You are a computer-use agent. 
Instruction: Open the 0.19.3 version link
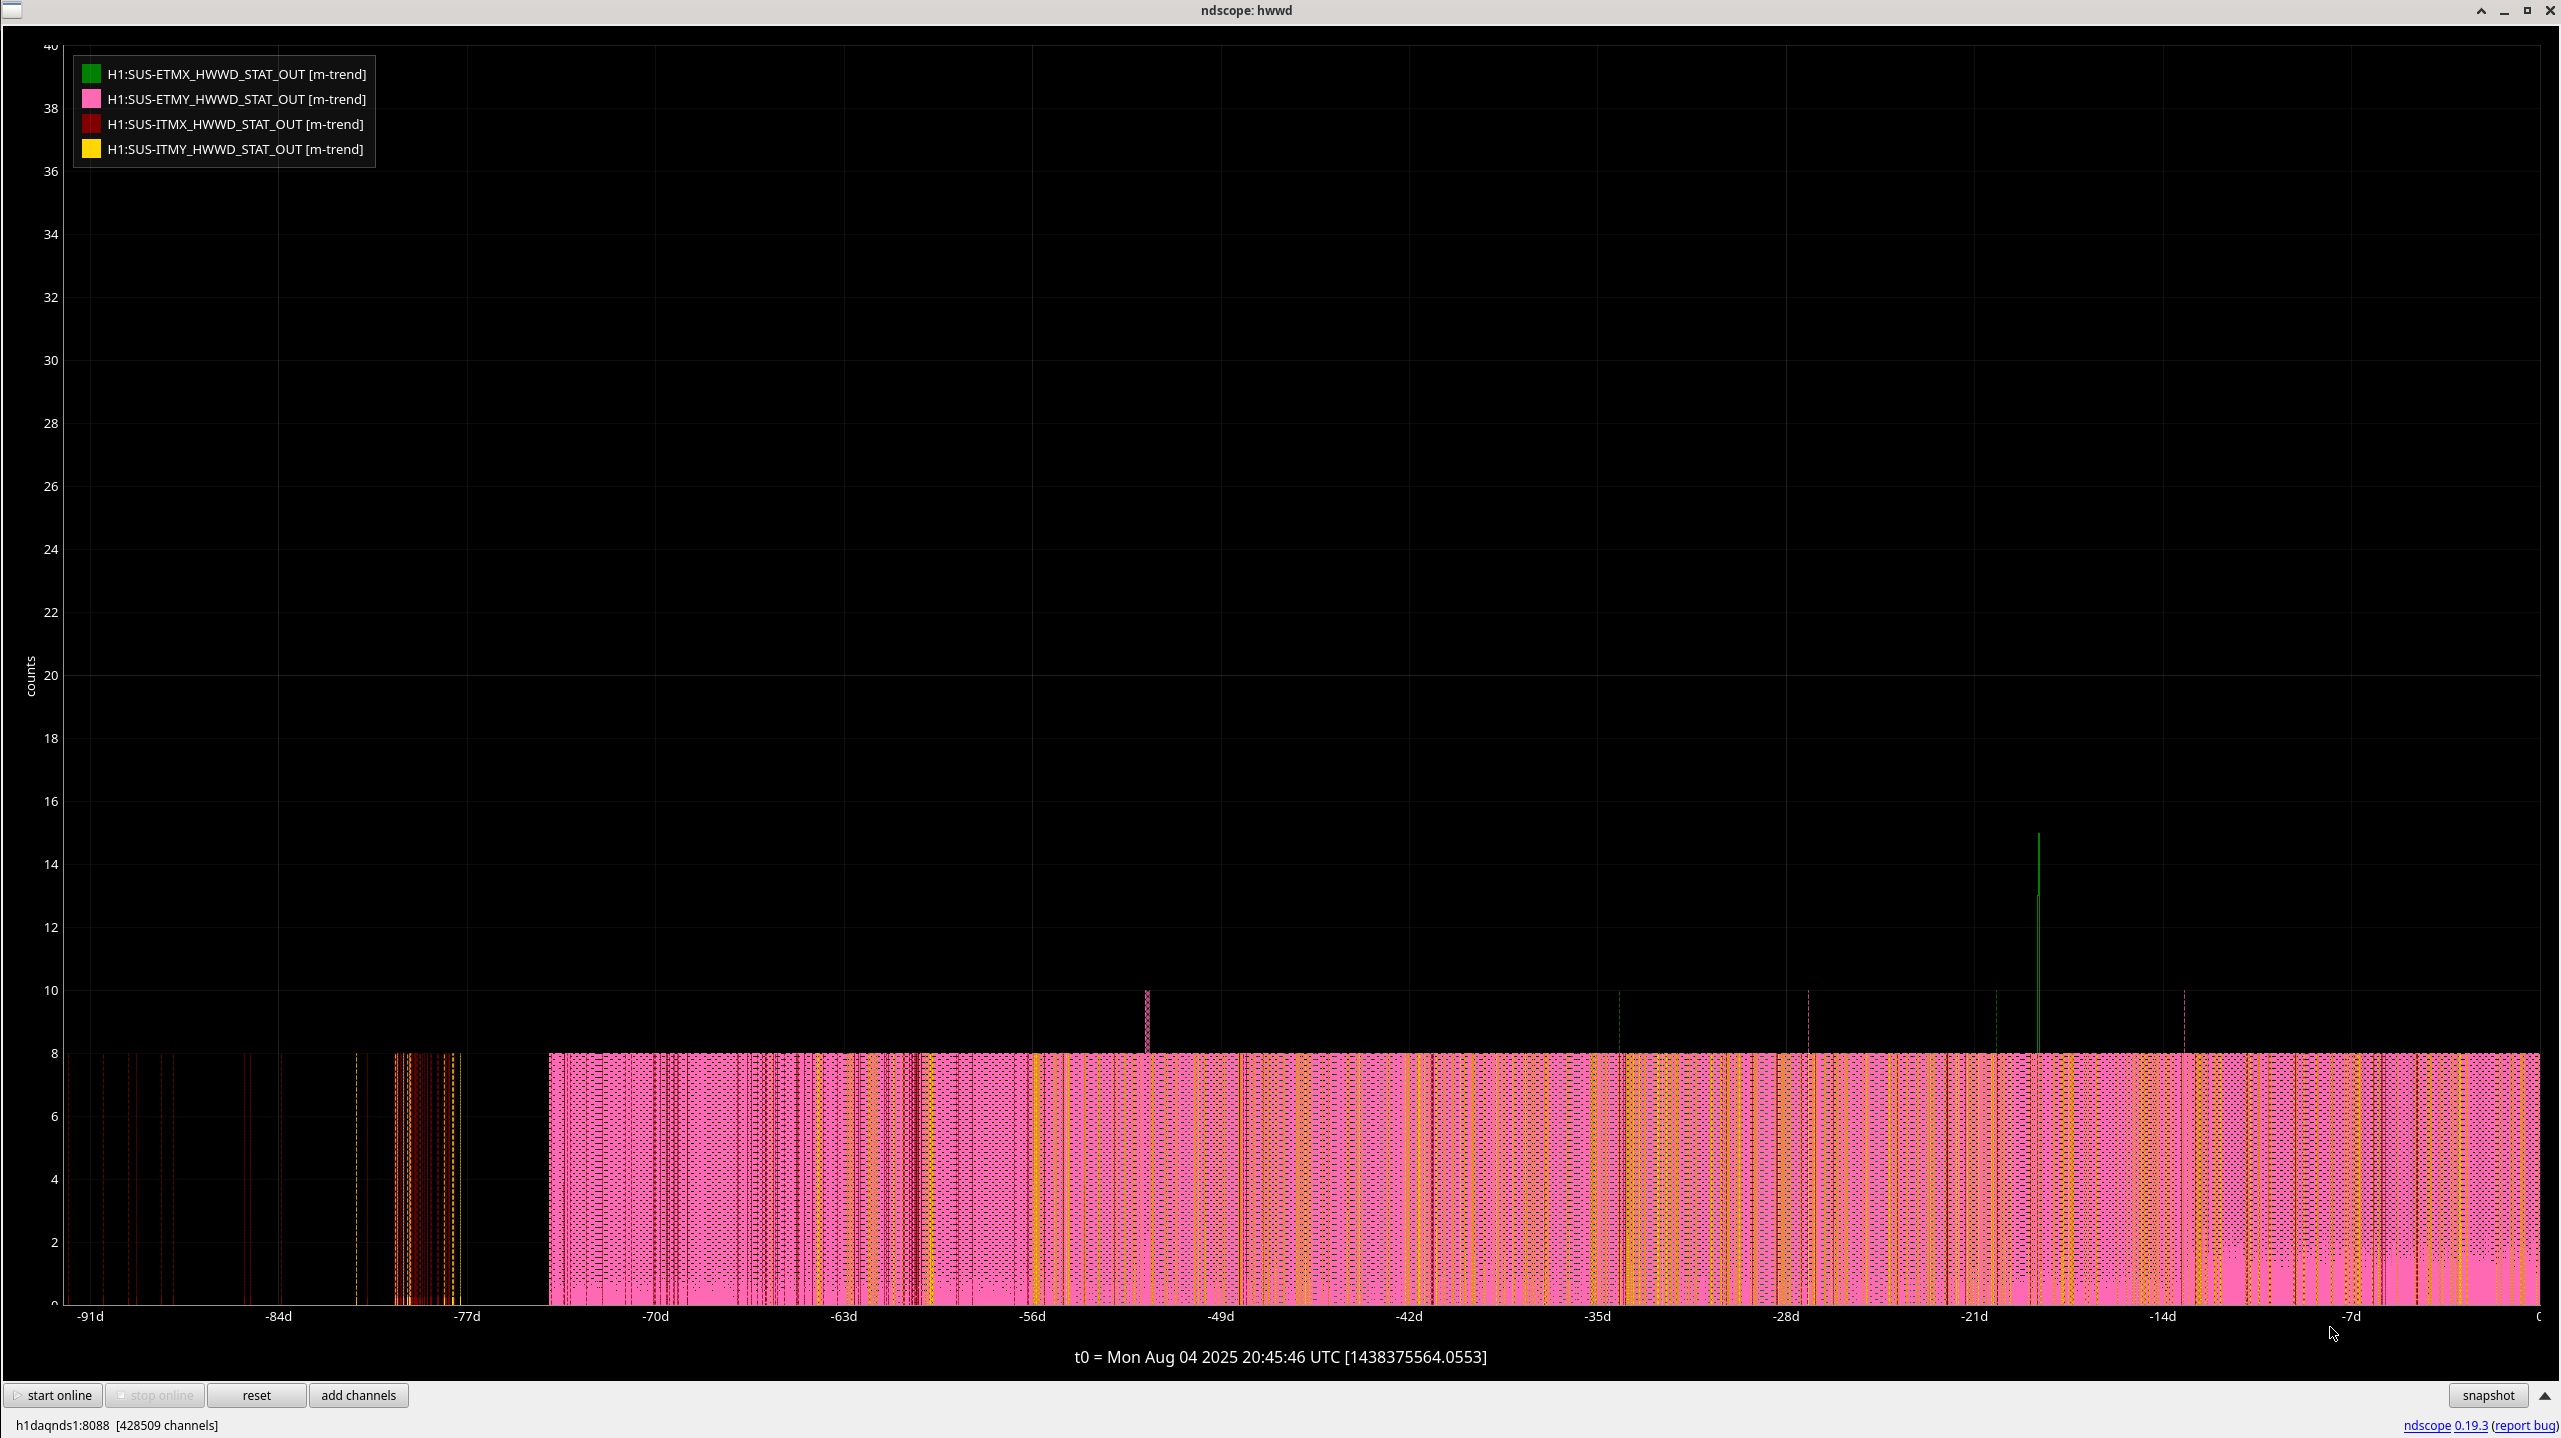pos(2471,1425)
